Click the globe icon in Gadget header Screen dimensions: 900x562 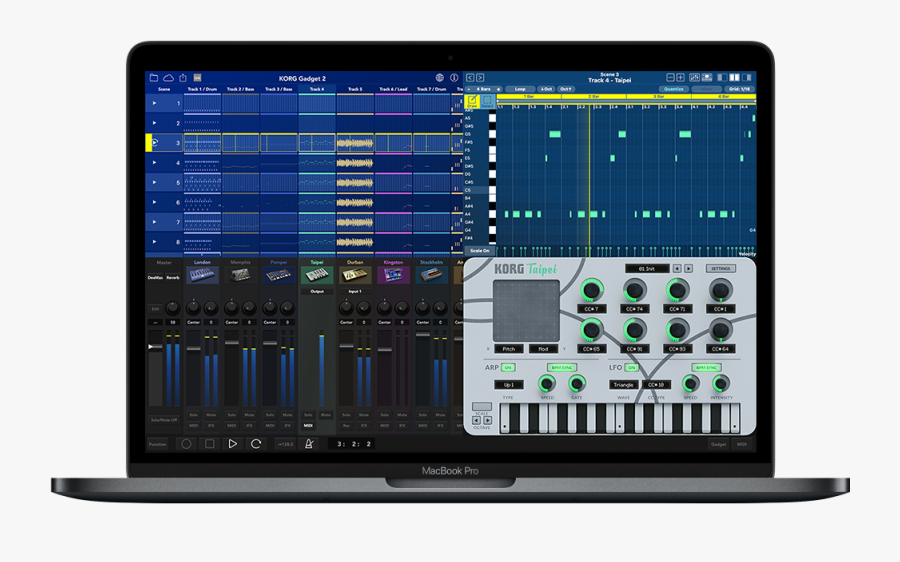point(440,77)
